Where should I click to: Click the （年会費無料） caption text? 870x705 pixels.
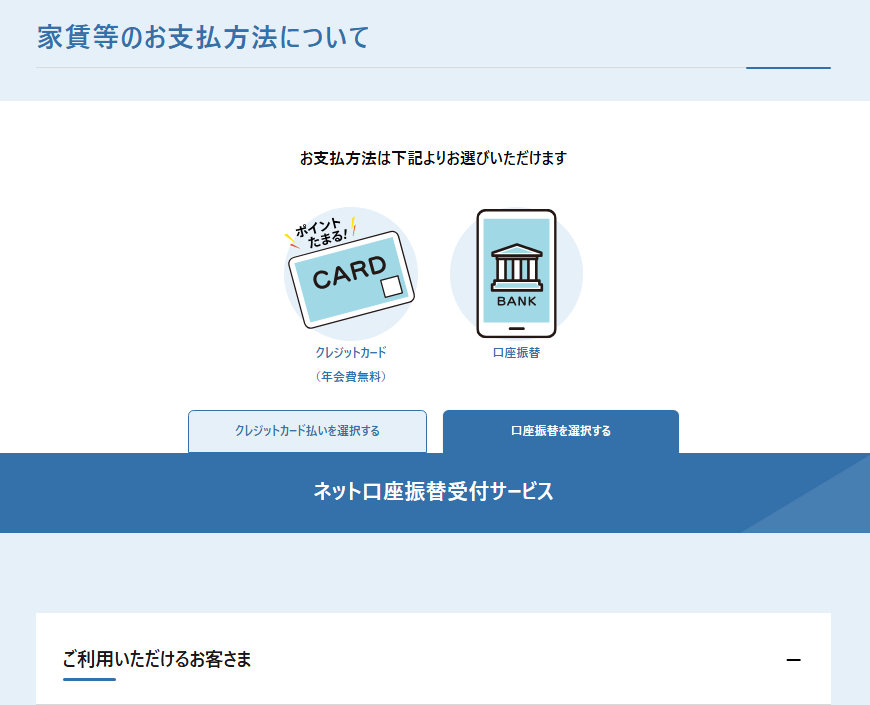pyautogui.click(x=350, y=377)
